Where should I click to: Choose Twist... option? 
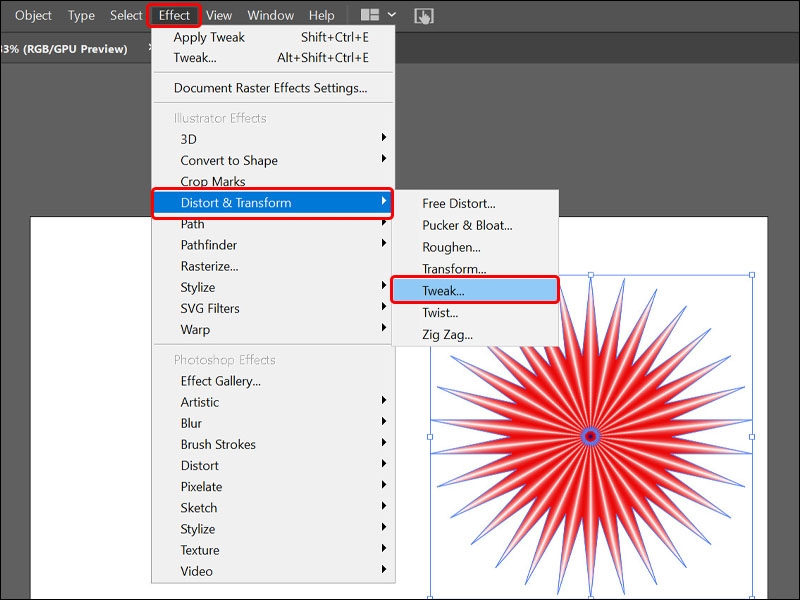pos(475,313)
